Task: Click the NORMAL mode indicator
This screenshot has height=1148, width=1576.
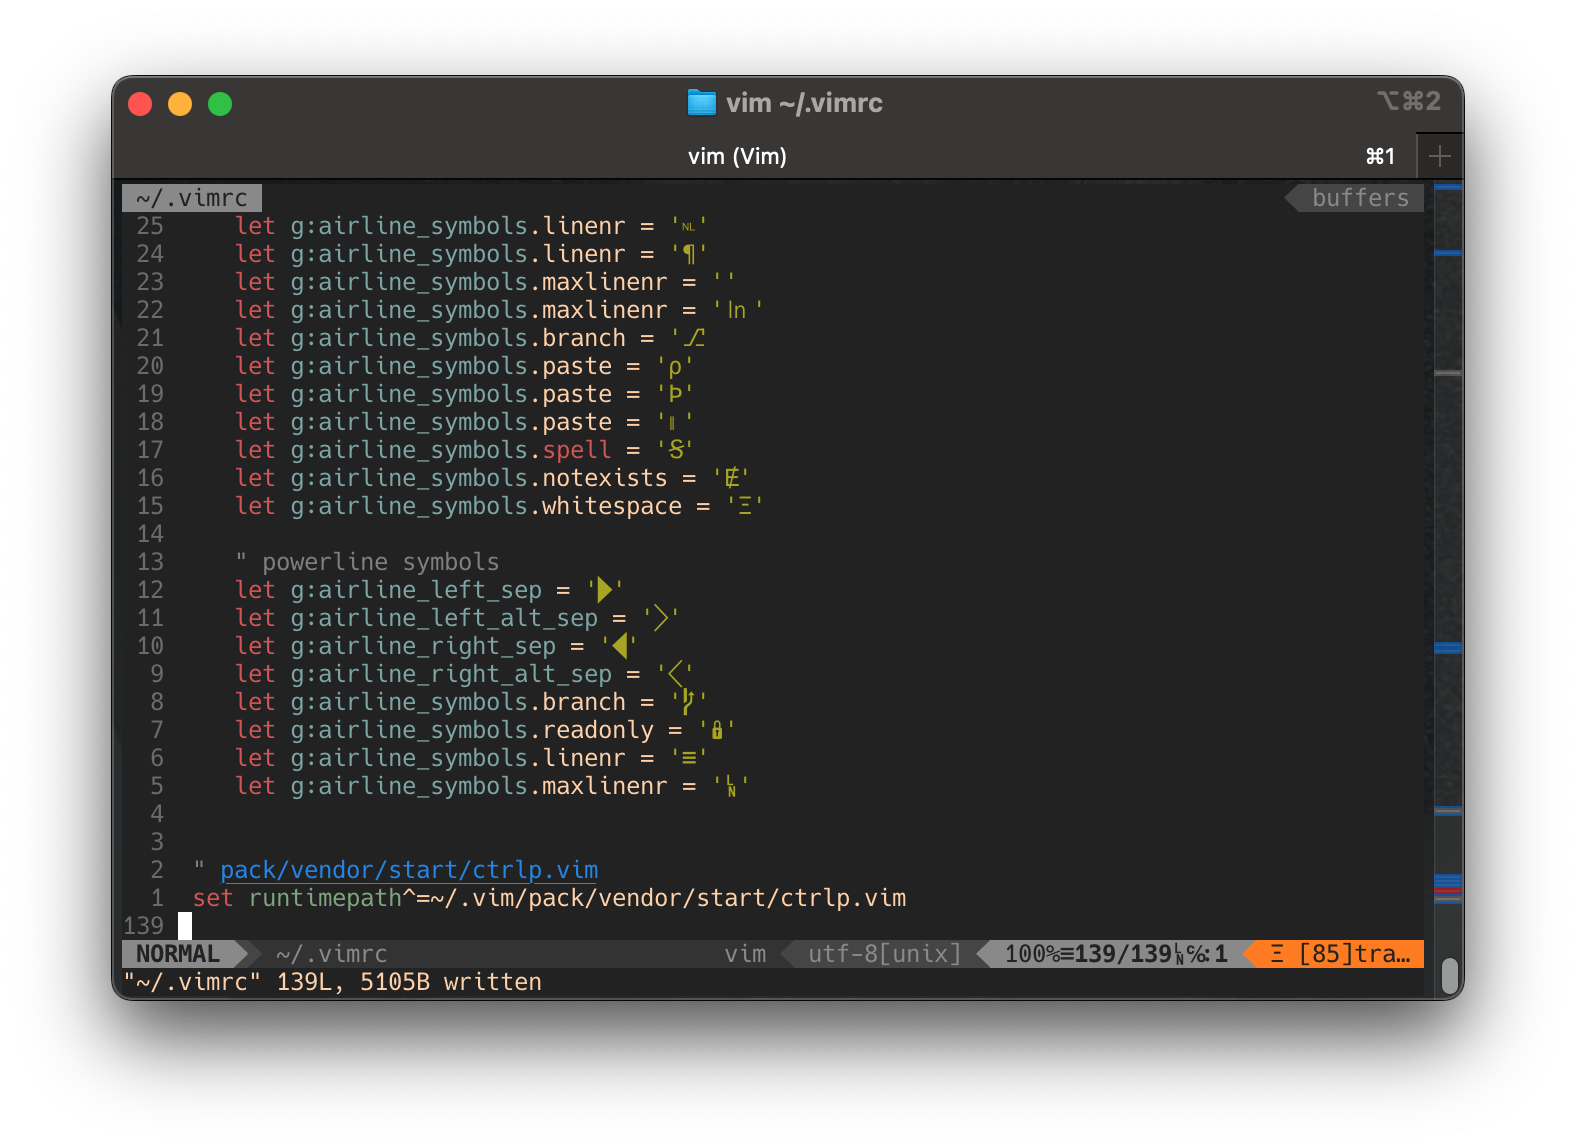Action: [x=178, y=954]
